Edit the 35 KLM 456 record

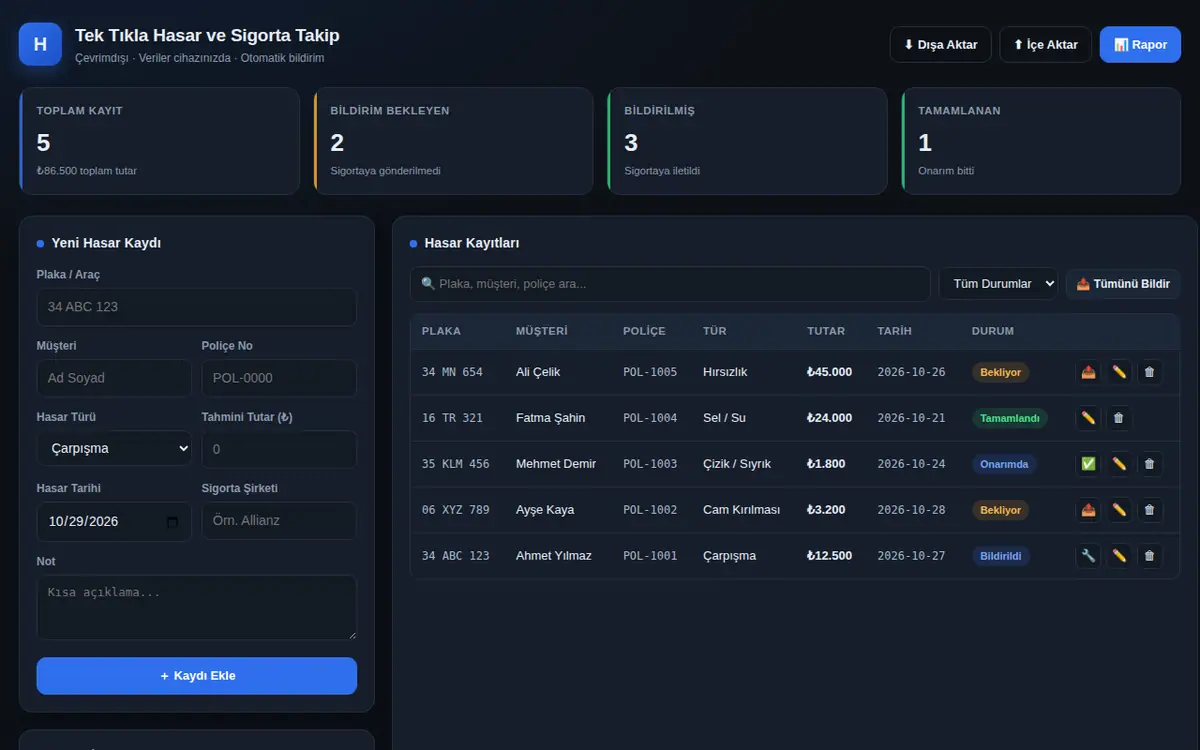click(x=1119, y=464)
